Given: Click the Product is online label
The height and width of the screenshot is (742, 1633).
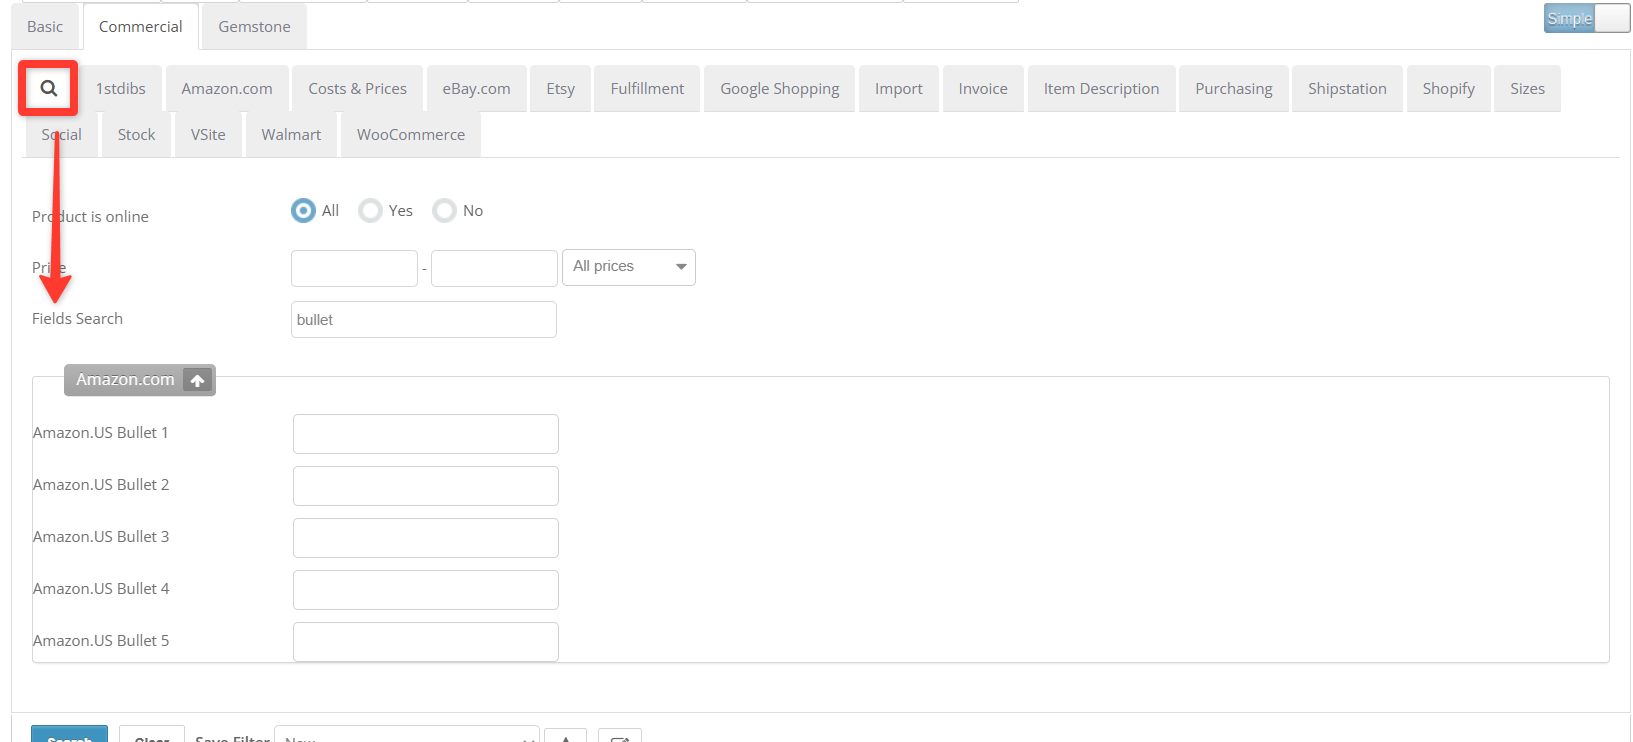Looking at the screenshot, I should [90, 217].
